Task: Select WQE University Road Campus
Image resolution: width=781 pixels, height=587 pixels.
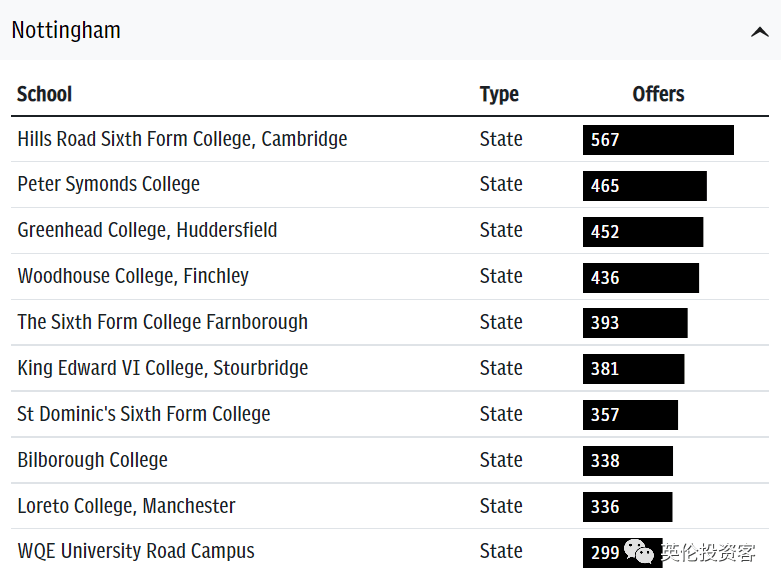Action: [135, 551]
